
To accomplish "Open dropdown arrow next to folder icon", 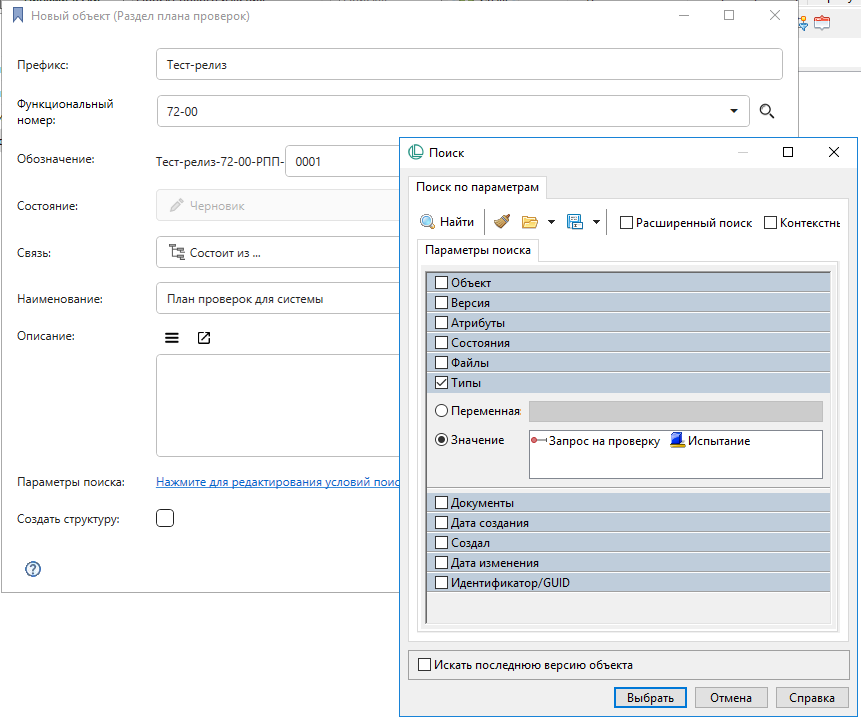I will [x=551, y=222].
